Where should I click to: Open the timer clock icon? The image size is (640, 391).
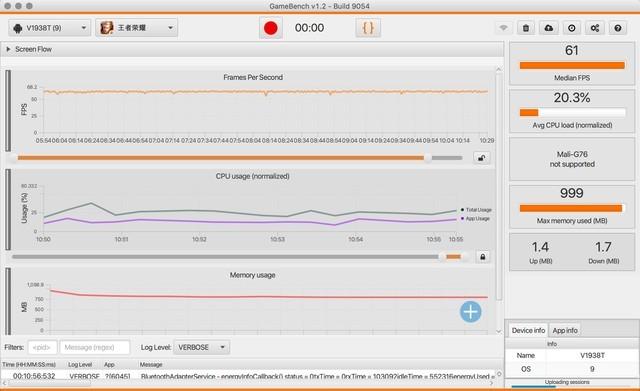571,28
